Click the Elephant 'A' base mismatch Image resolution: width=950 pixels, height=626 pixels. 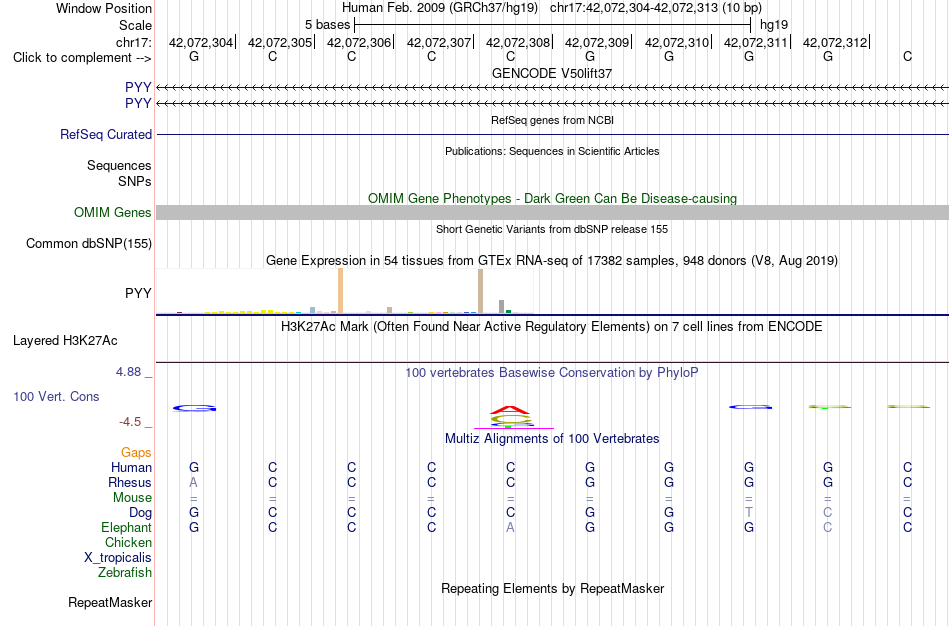point(510,527)
